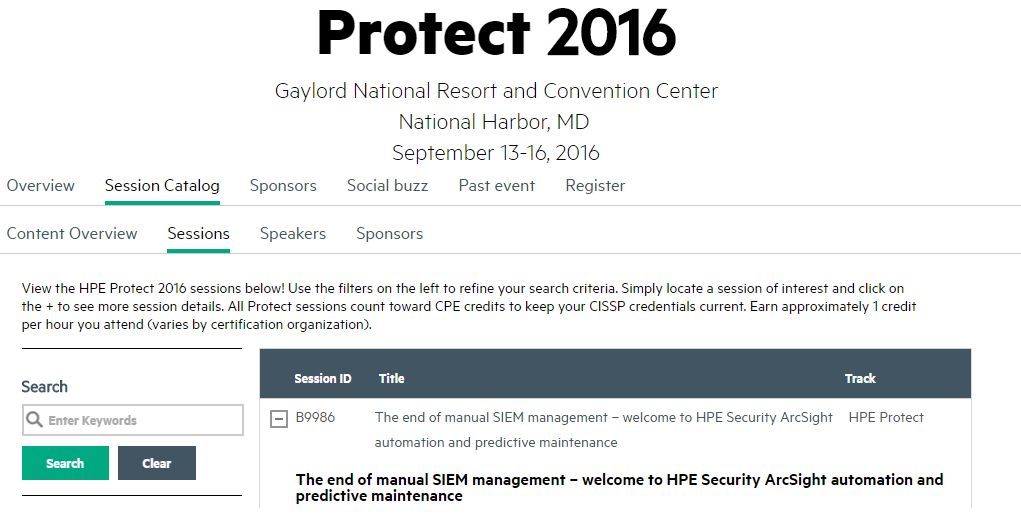Sort by Session ID column header
1021x530 pixels.
click(322, 378)
